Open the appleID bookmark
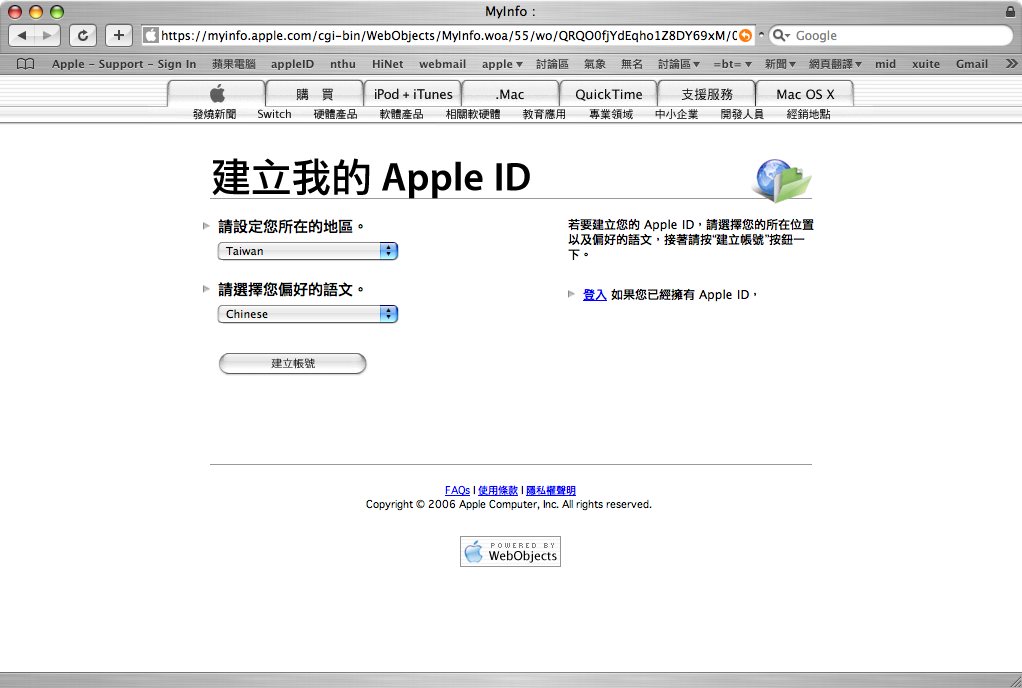Viewport: 1022px width, 688px height. coord(292,64)
